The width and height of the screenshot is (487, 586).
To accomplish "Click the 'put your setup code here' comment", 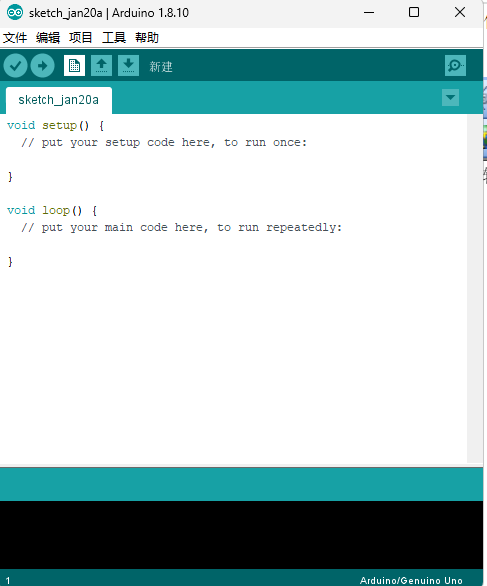I will pos(164,143).
